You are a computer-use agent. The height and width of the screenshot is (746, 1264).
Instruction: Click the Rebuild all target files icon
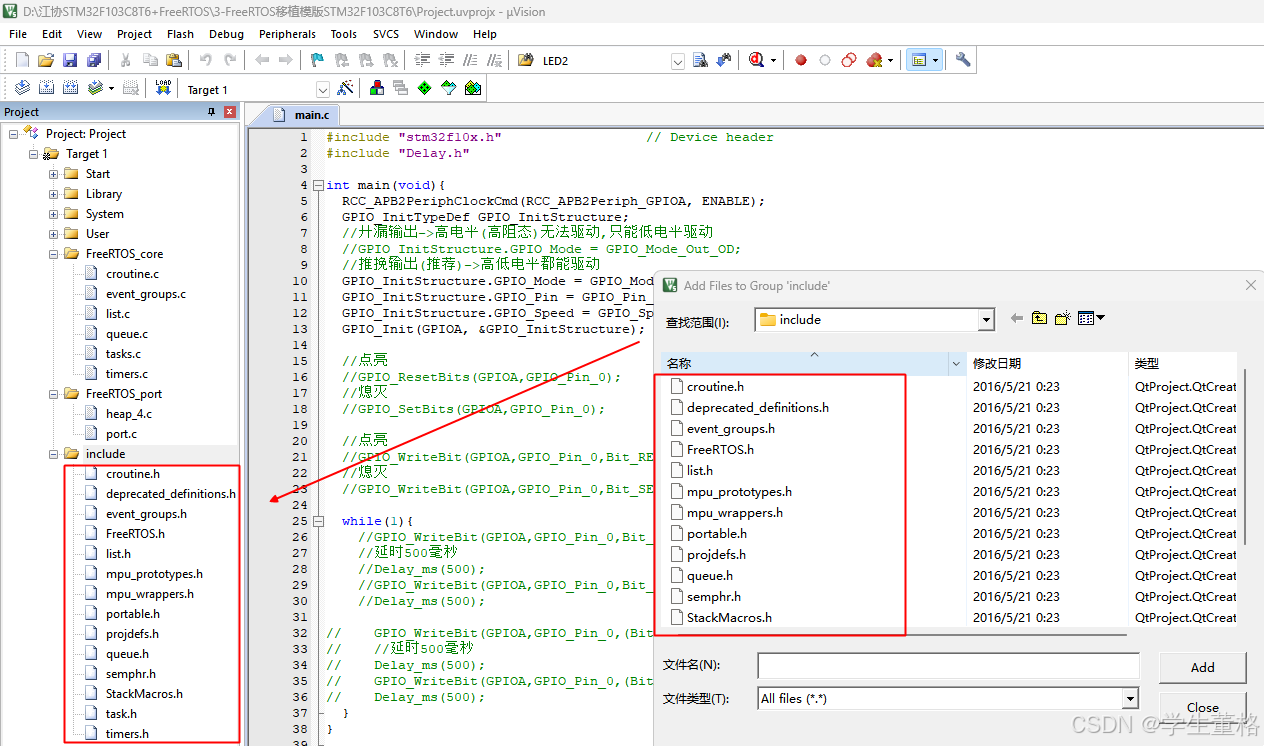(70, 88)
